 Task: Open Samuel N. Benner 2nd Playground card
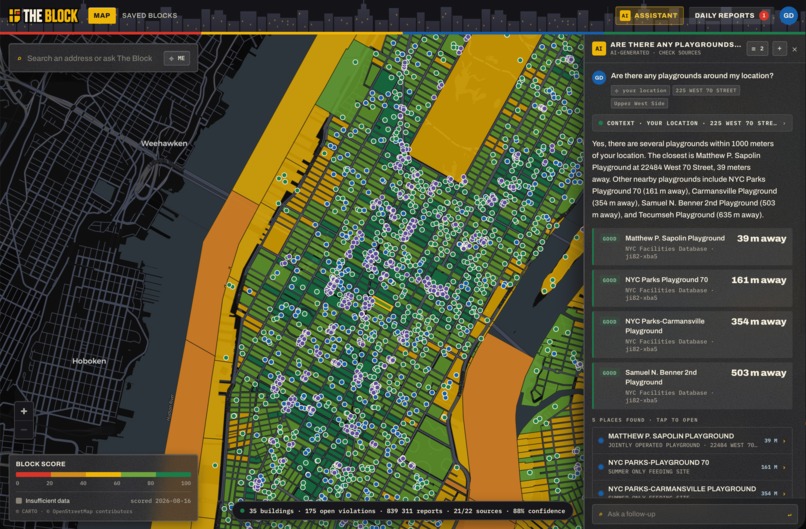pos(692,386)
